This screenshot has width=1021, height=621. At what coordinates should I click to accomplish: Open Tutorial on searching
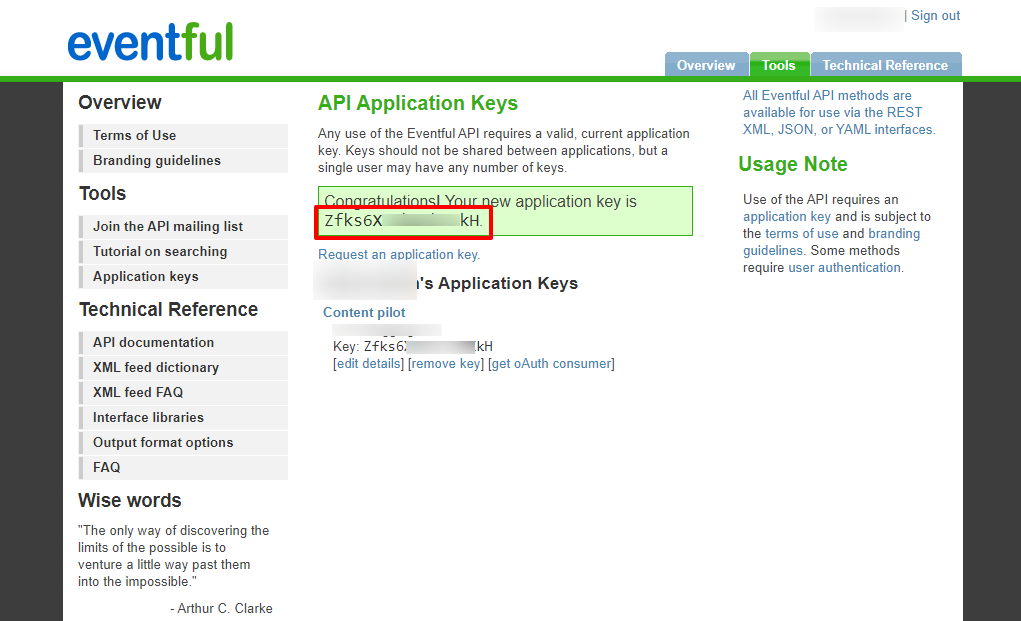(184, 252)
